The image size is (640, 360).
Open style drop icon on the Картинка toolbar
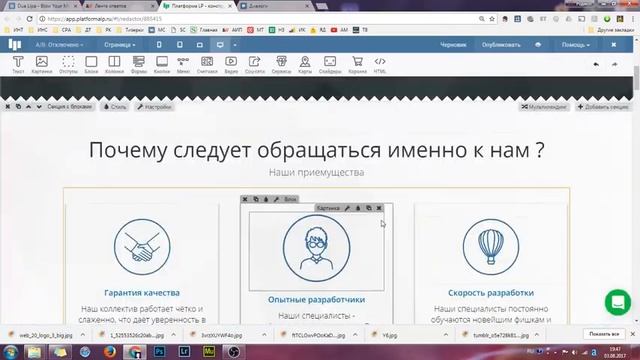click(358, 208)
